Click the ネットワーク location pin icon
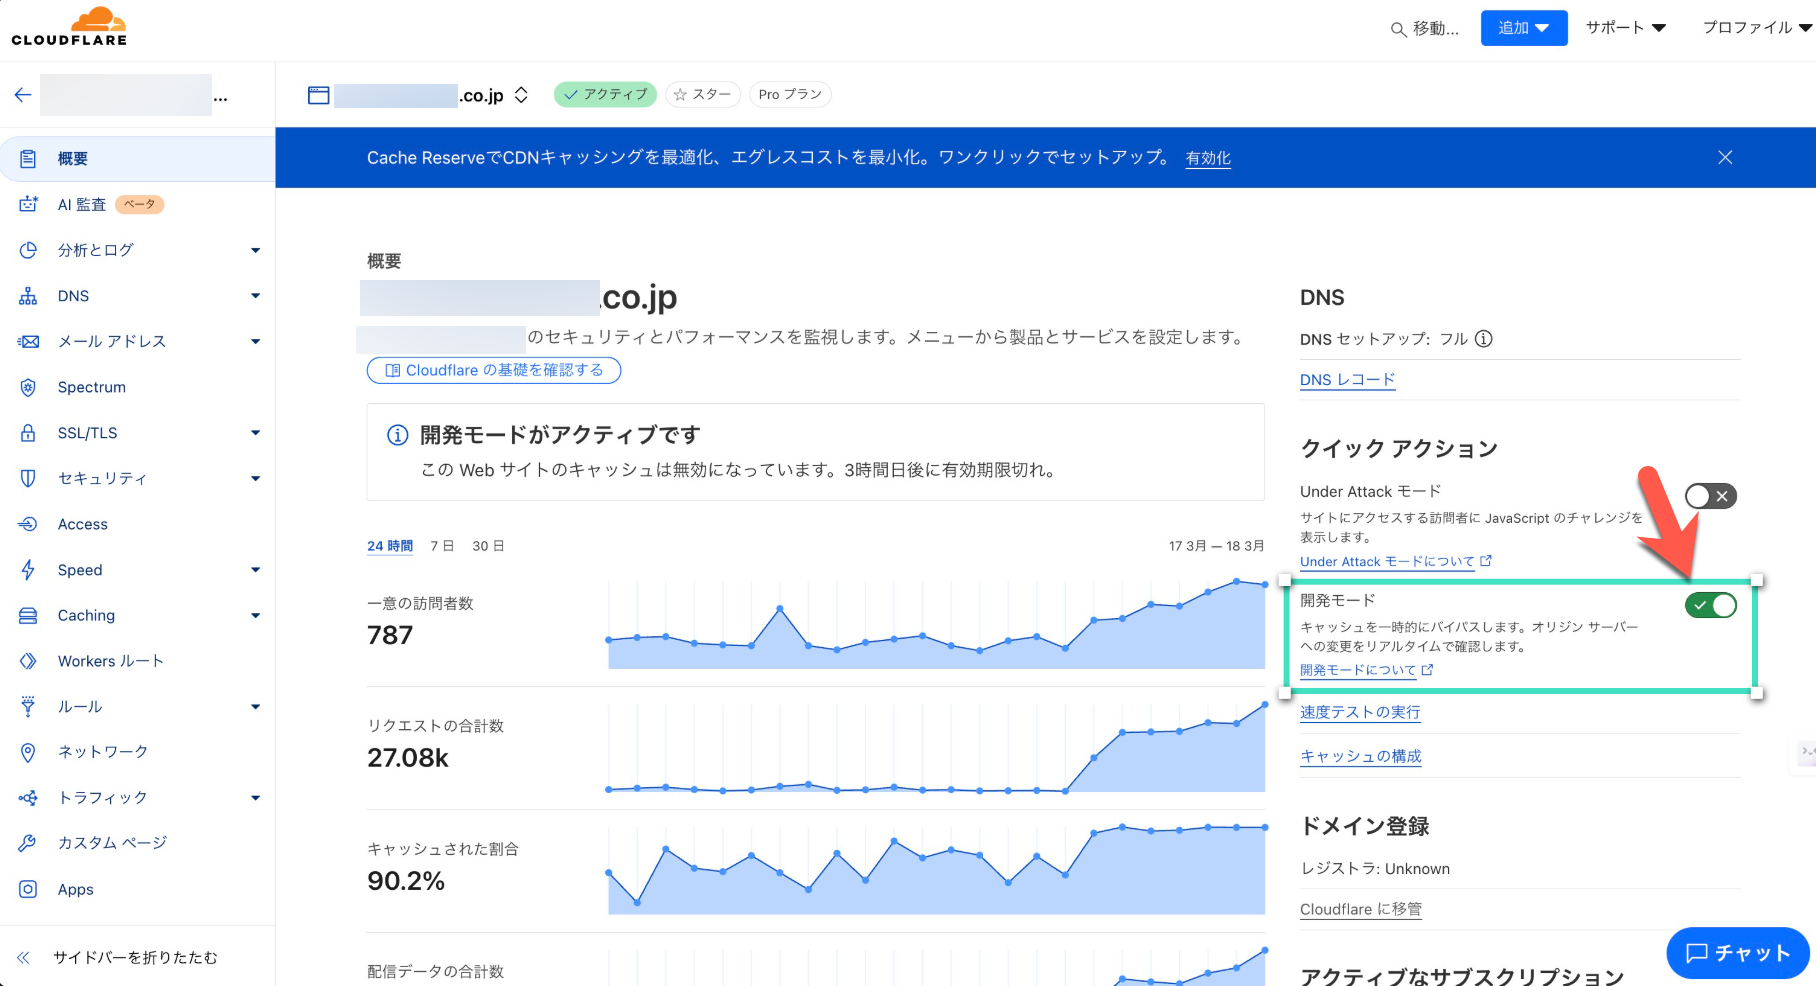This screenshot has width=1816, height=986. (28, 752)
